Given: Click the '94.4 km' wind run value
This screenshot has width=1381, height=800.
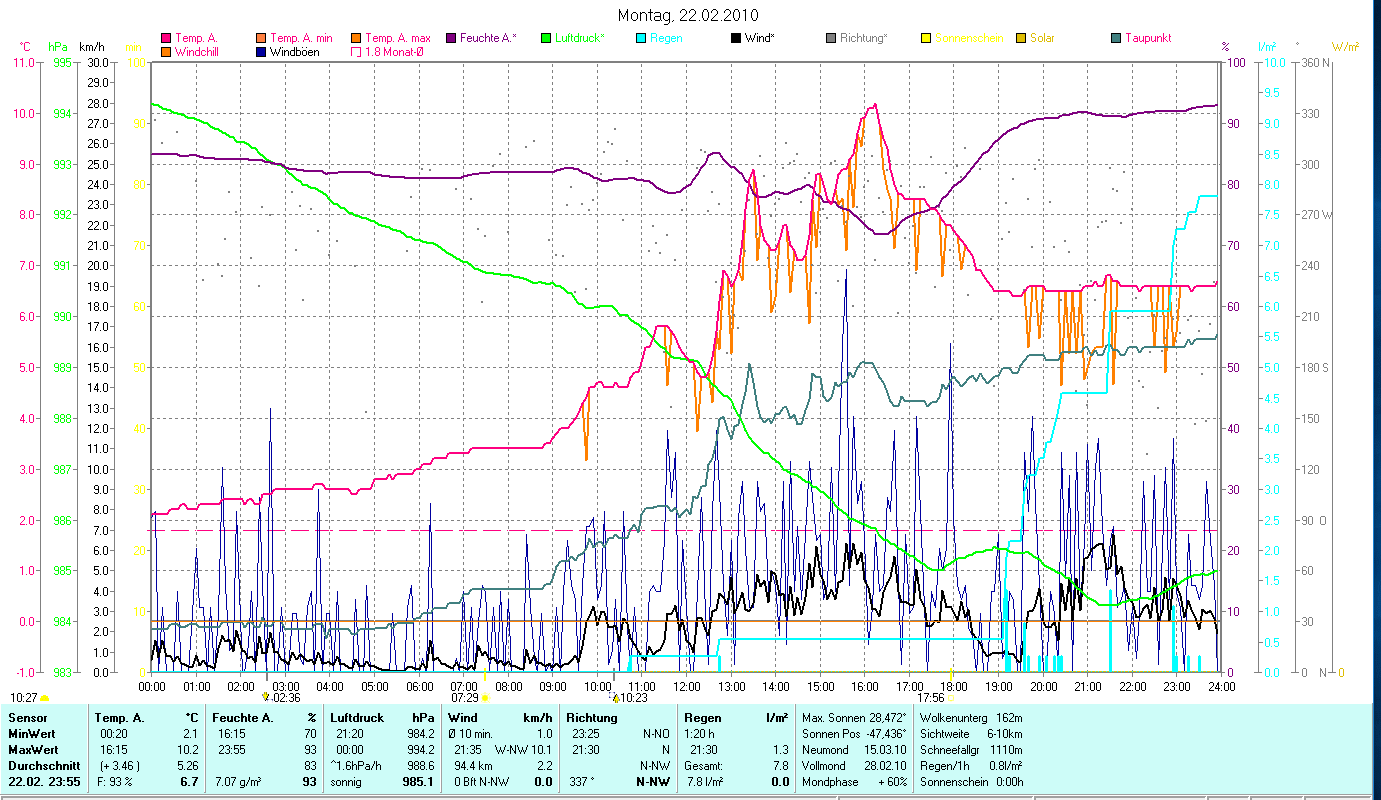Looking at the screenshot, I should (474, 765).
